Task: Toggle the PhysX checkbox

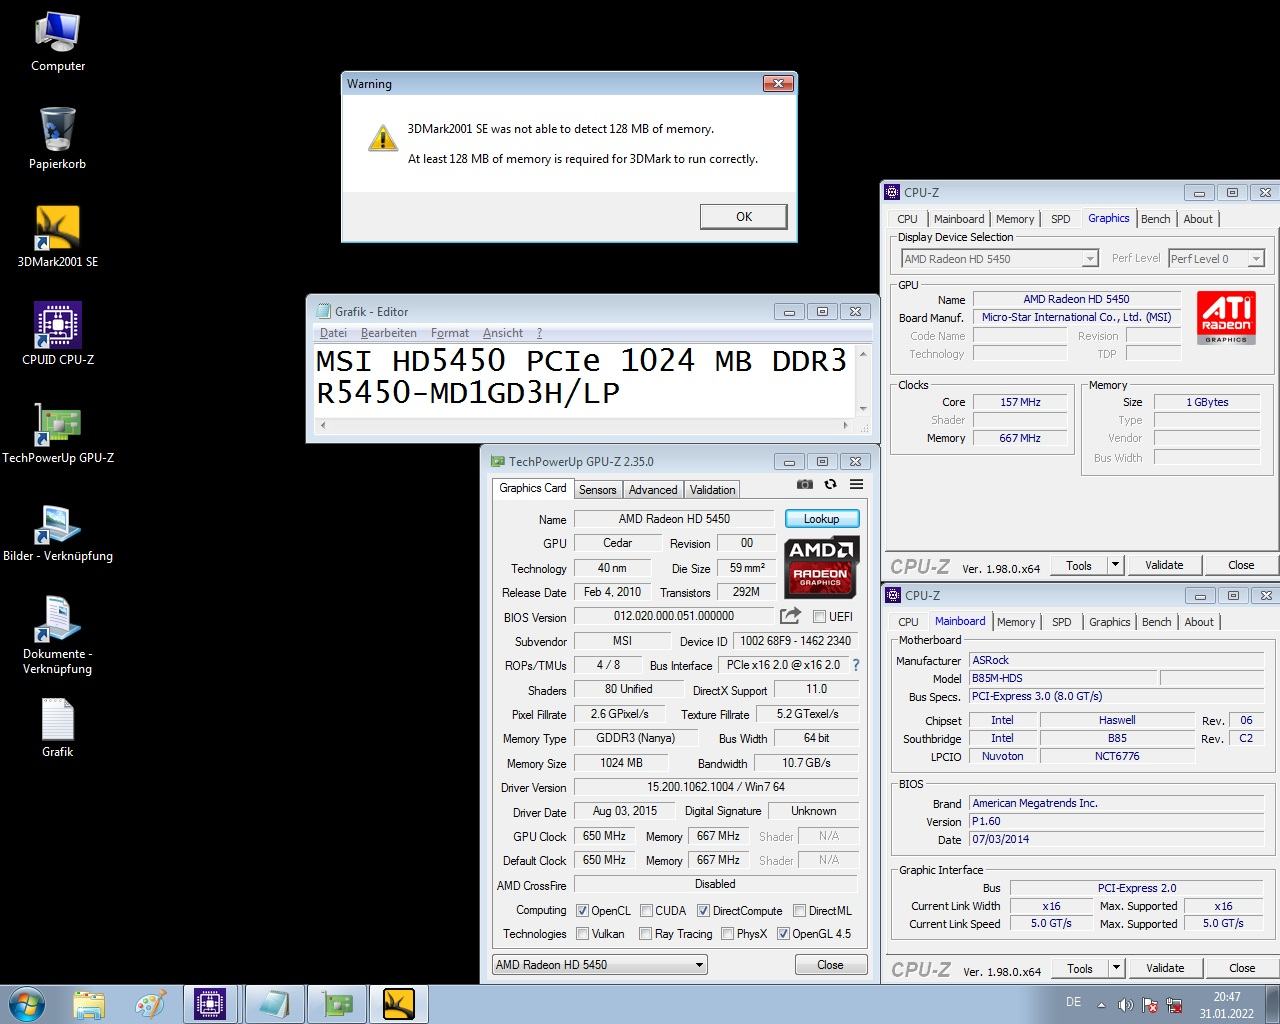Action: coord(728,934)
